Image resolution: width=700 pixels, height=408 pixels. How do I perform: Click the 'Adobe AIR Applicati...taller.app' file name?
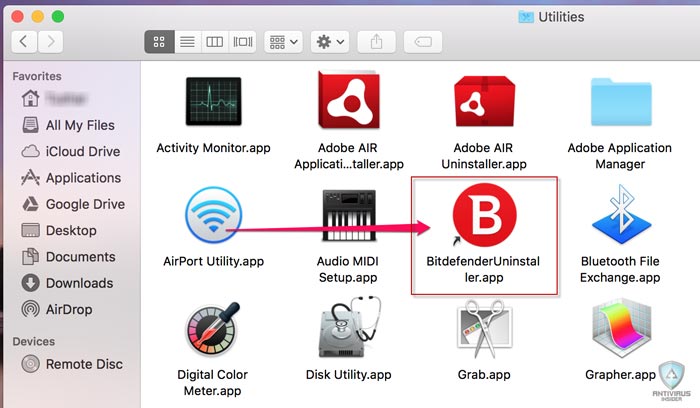[x=349, y=156]
